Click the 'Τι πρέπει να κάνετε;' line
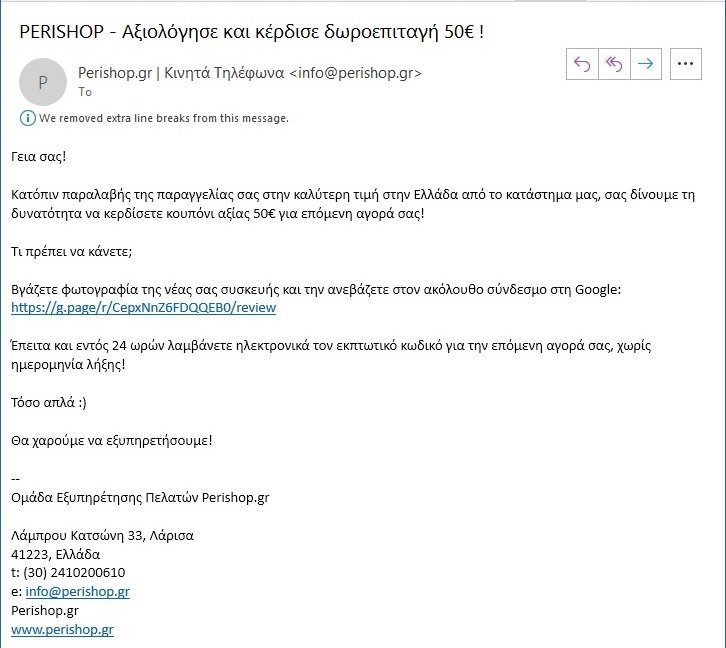The image size is (726, 648). [72, 251]
